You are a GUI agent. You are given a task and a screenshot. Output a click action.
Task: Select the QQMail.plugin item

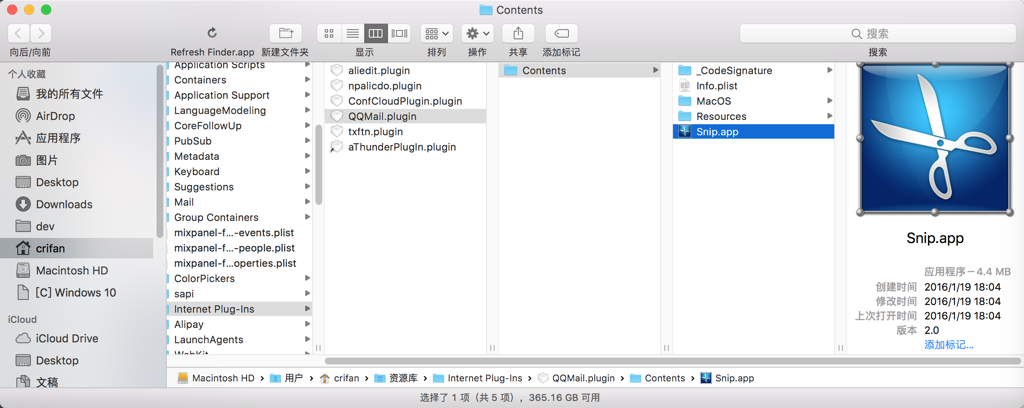point(406,116)
